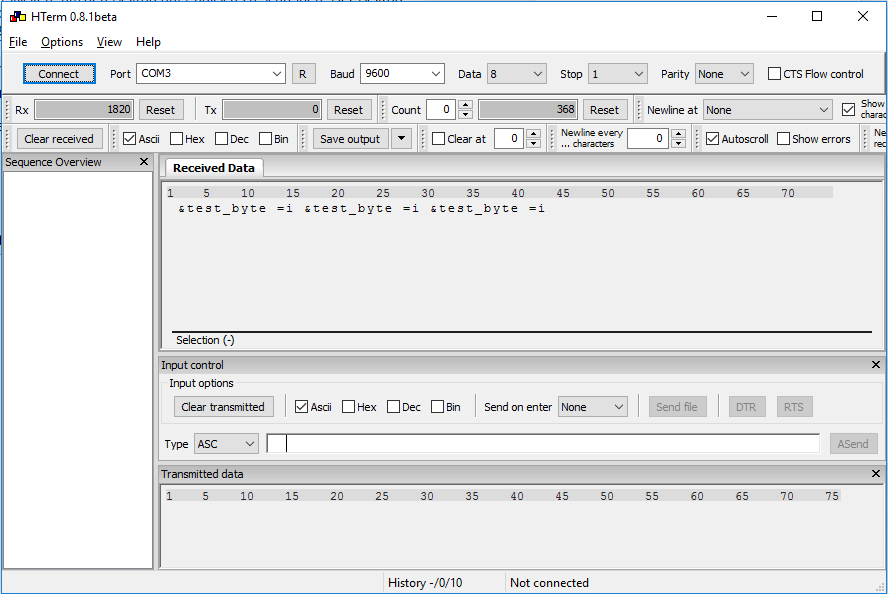Viewport: 888px width, 594px height.
Task: Select the Received Data tab
Action: click(214, 168)
